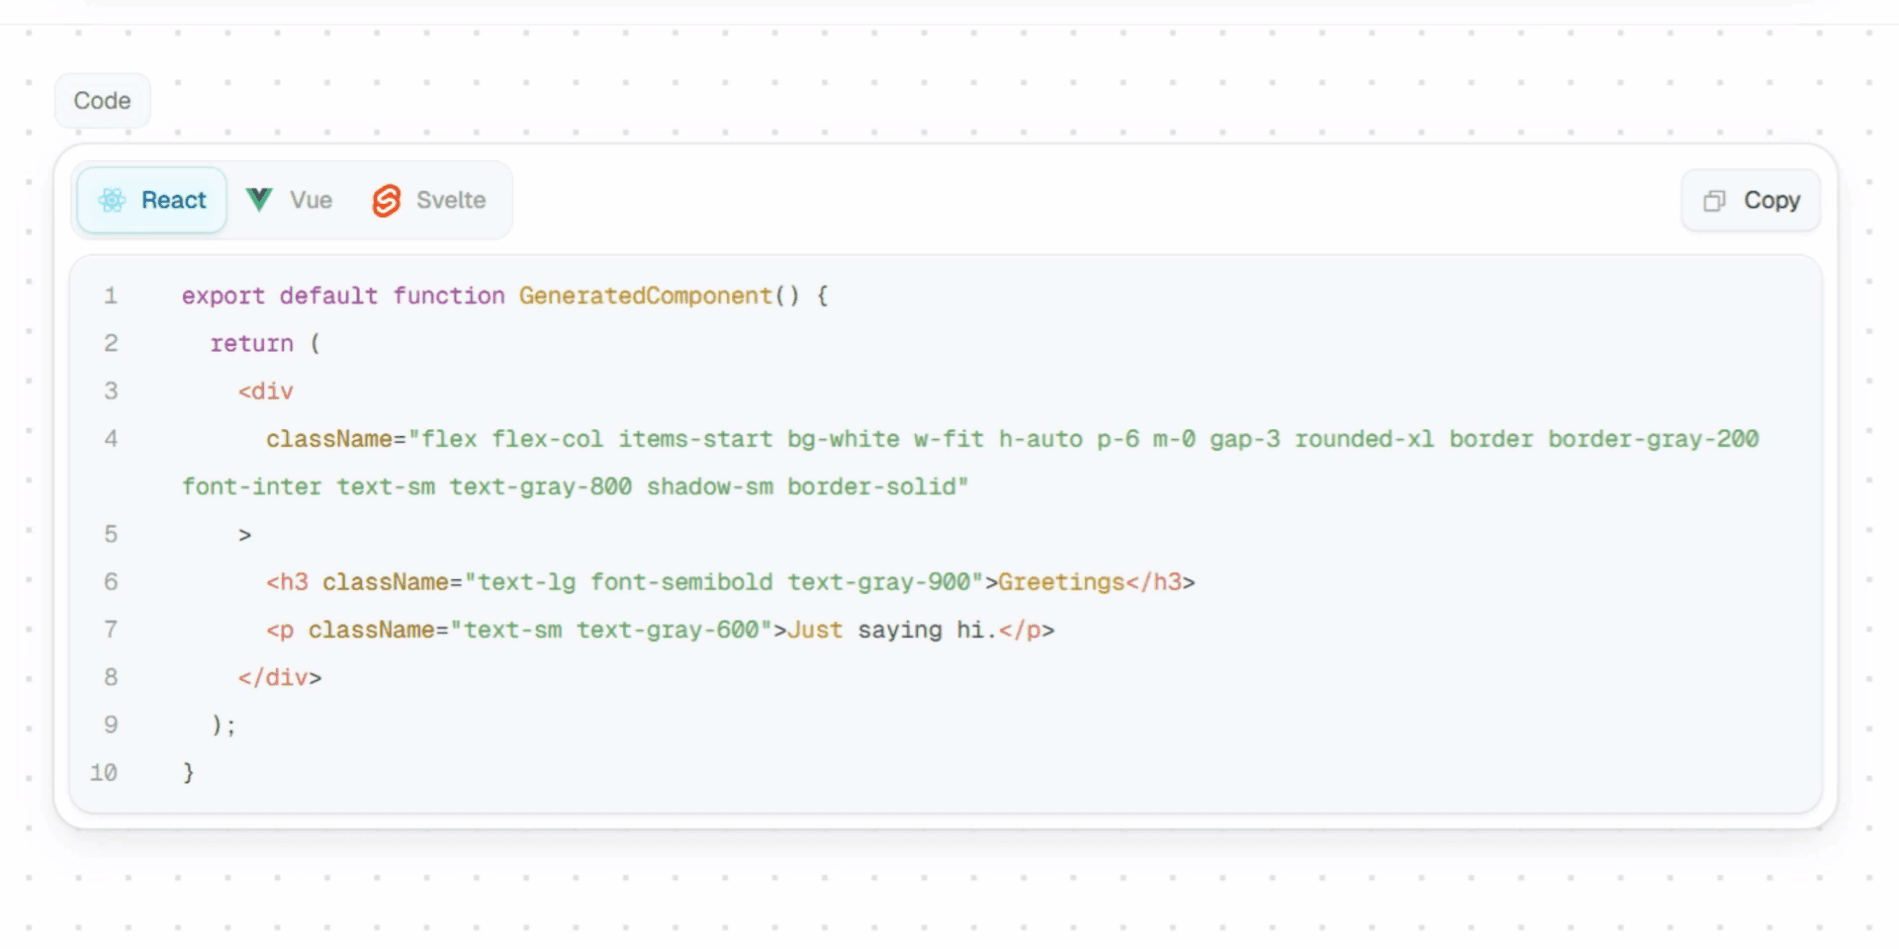Screen dimensions: 1899x949
Task: Click the orange Svelte logo icon
Action: click(x=386, y=201)
